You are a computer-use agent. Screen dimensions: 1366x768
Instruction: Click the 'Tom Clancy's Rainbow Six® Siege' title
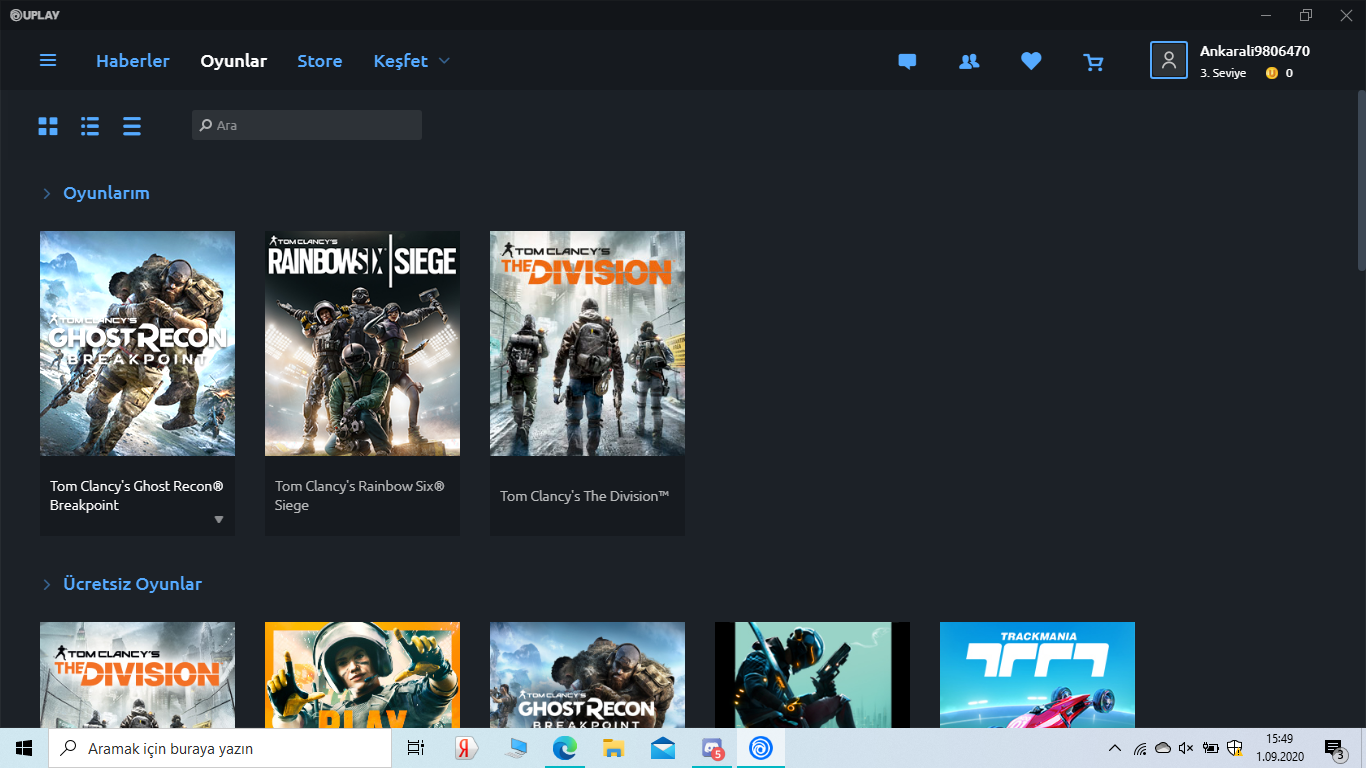pos(360,496)
